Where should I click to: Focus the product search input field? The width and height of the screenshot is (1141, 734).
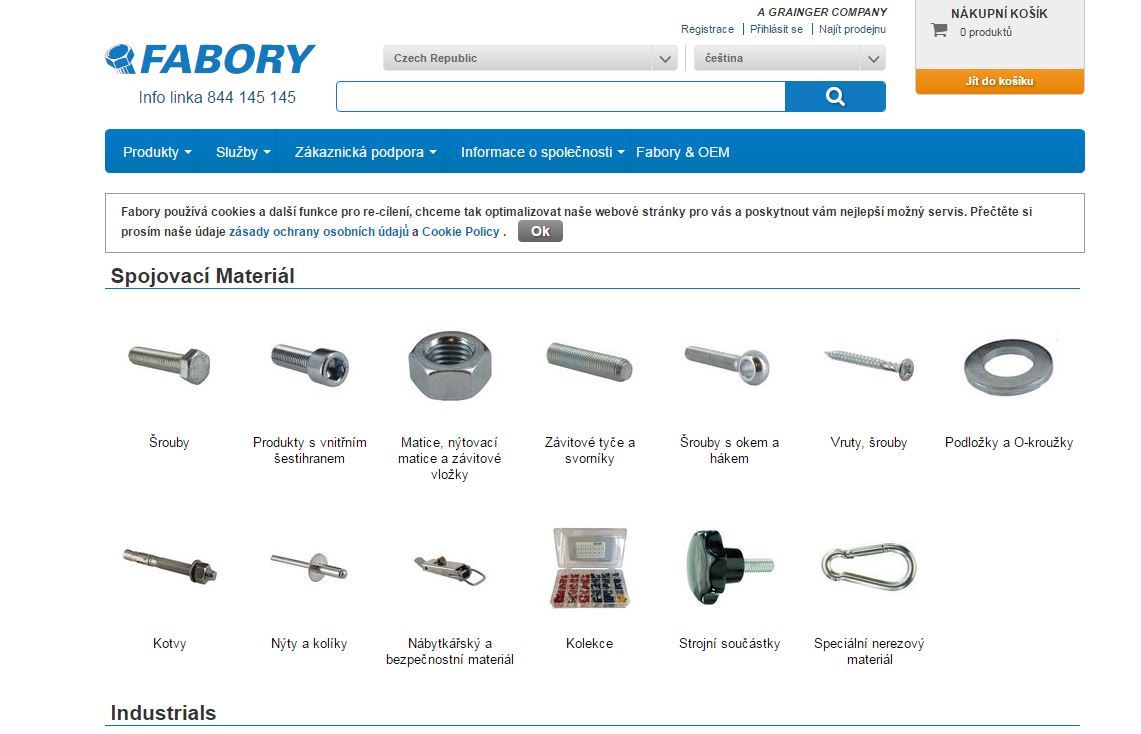(560, 97)
